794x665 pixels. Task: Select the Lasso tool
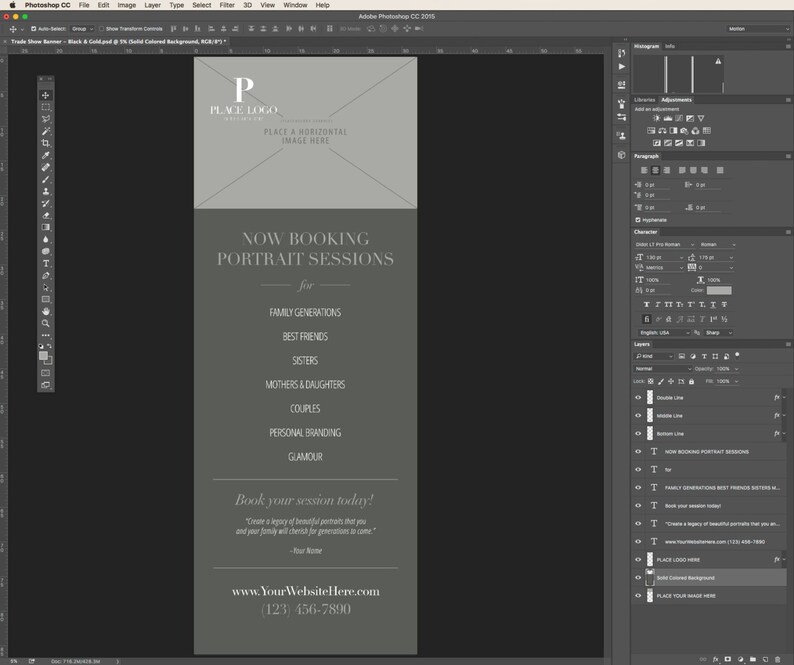coord(46,119)
